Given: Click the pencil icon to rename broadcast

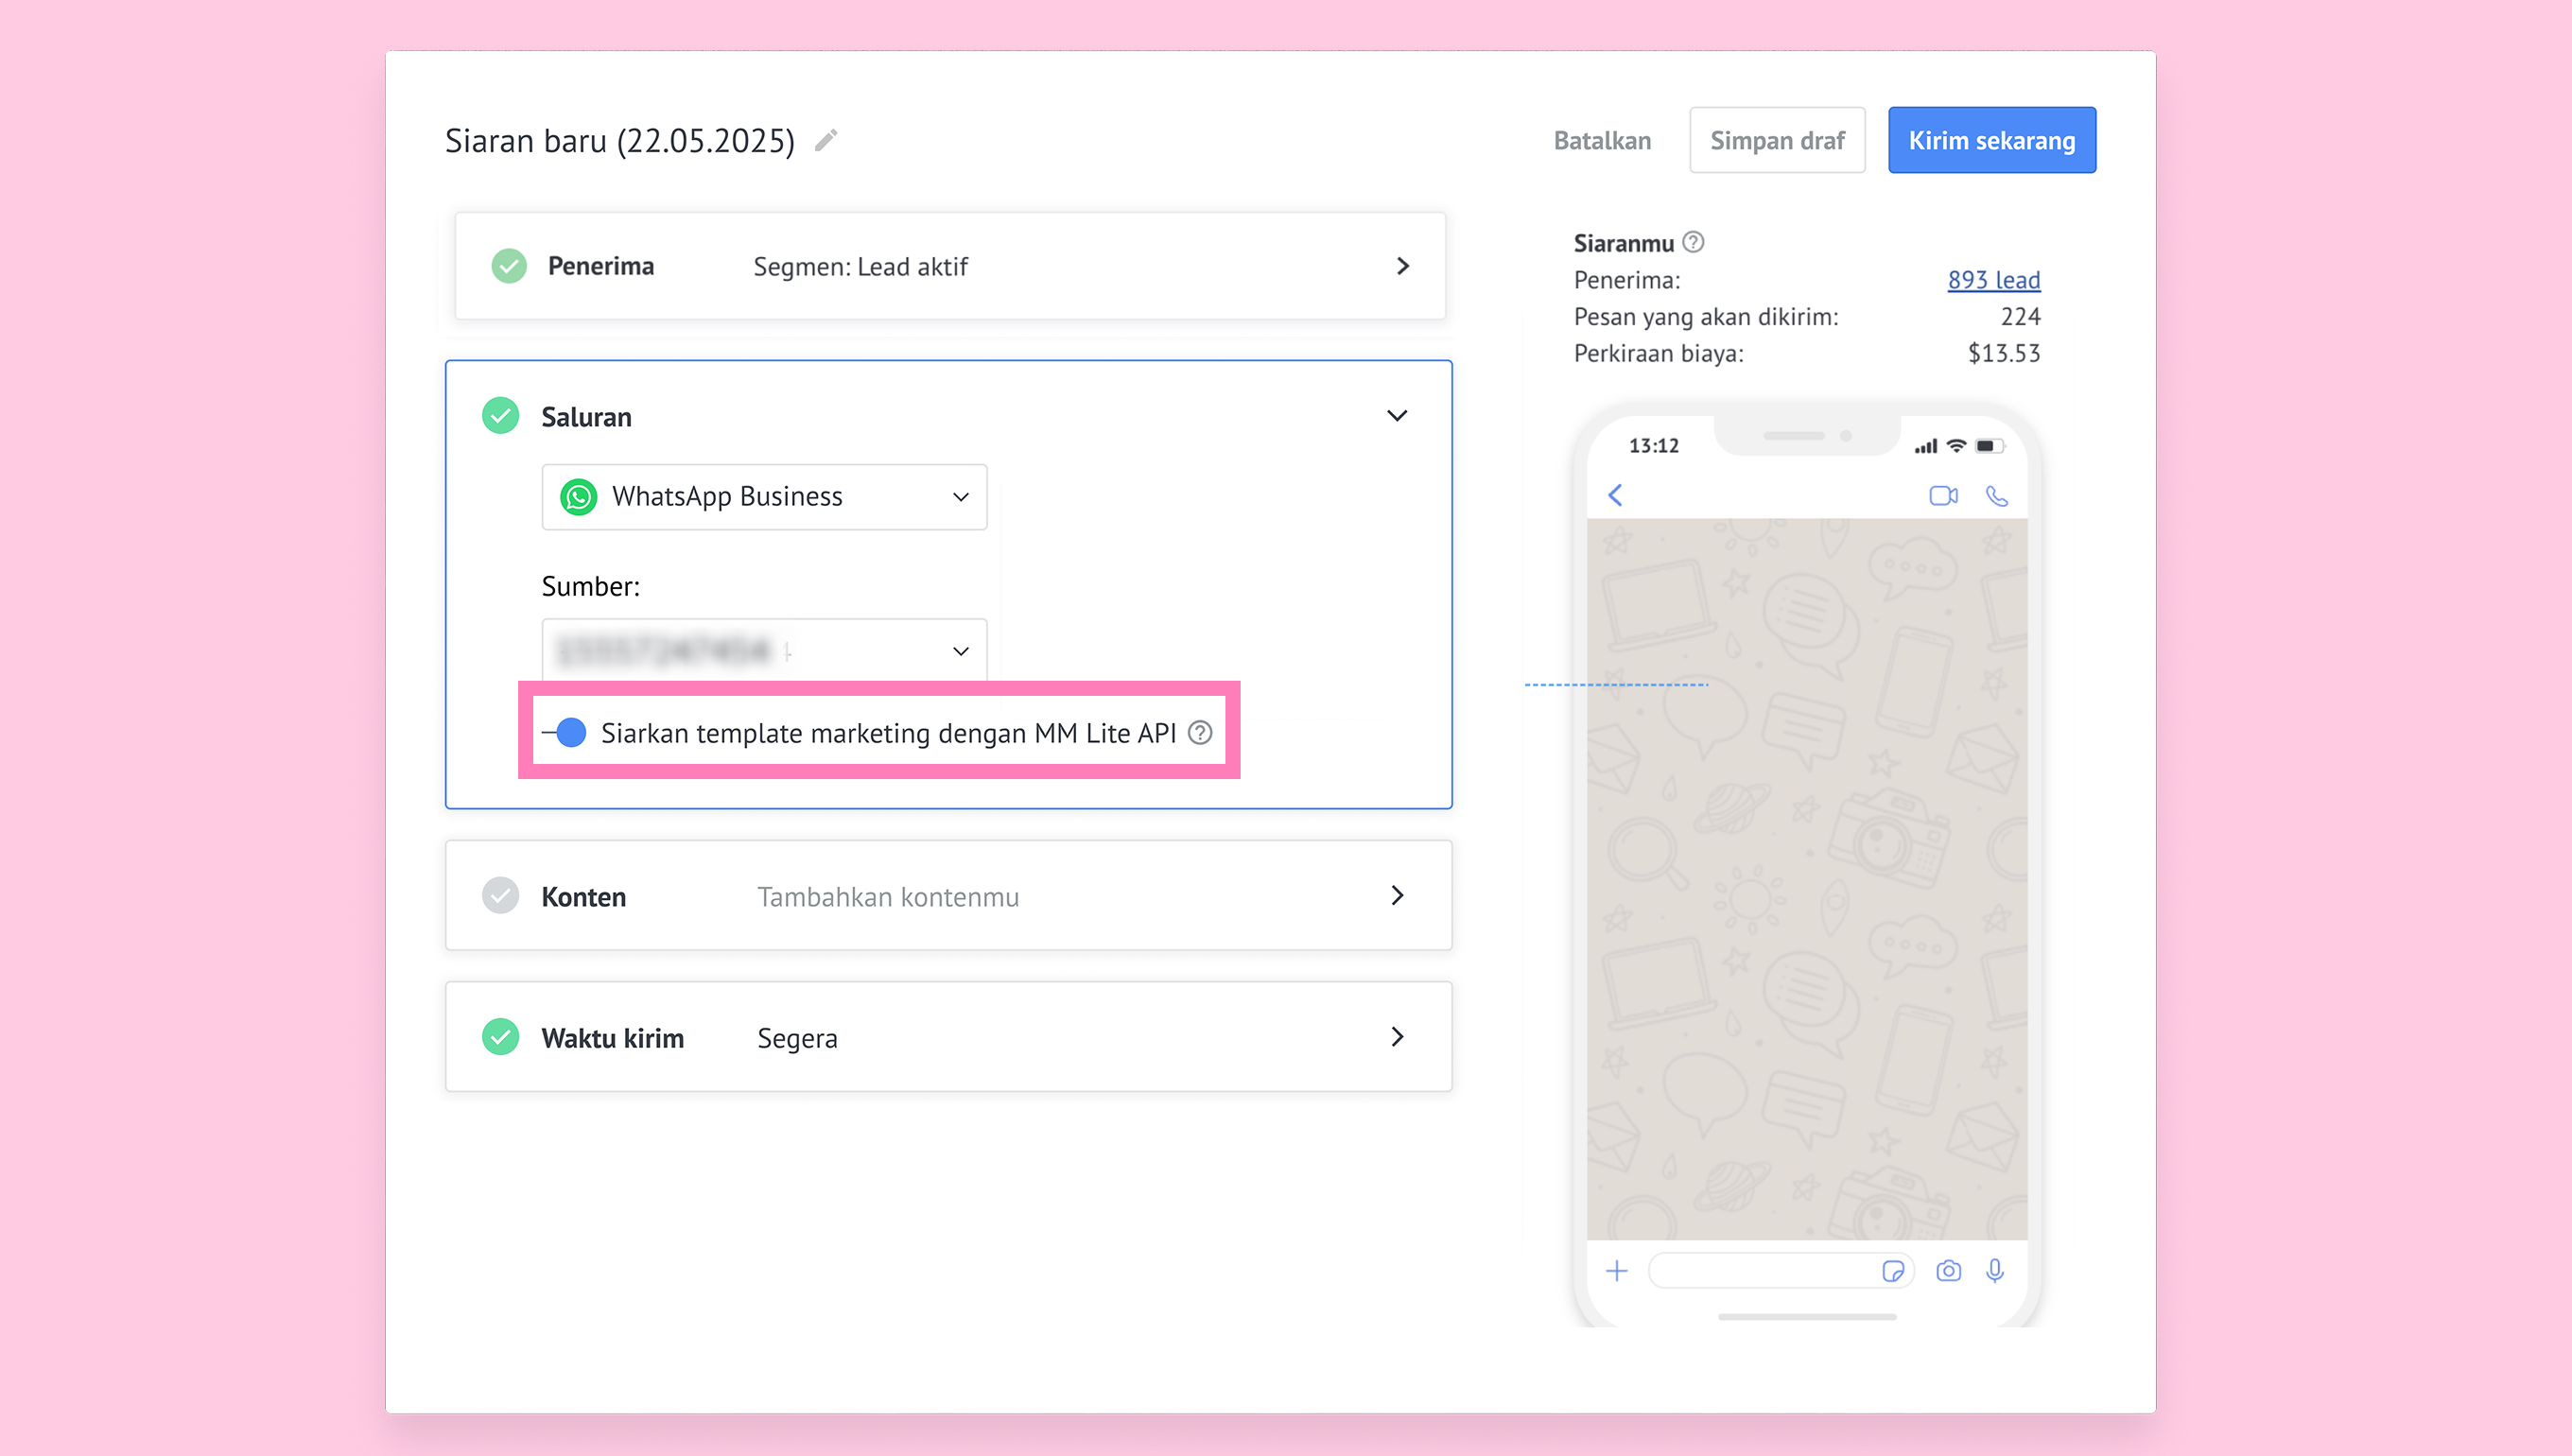Looking at the screenshot, I should point(826,140).
